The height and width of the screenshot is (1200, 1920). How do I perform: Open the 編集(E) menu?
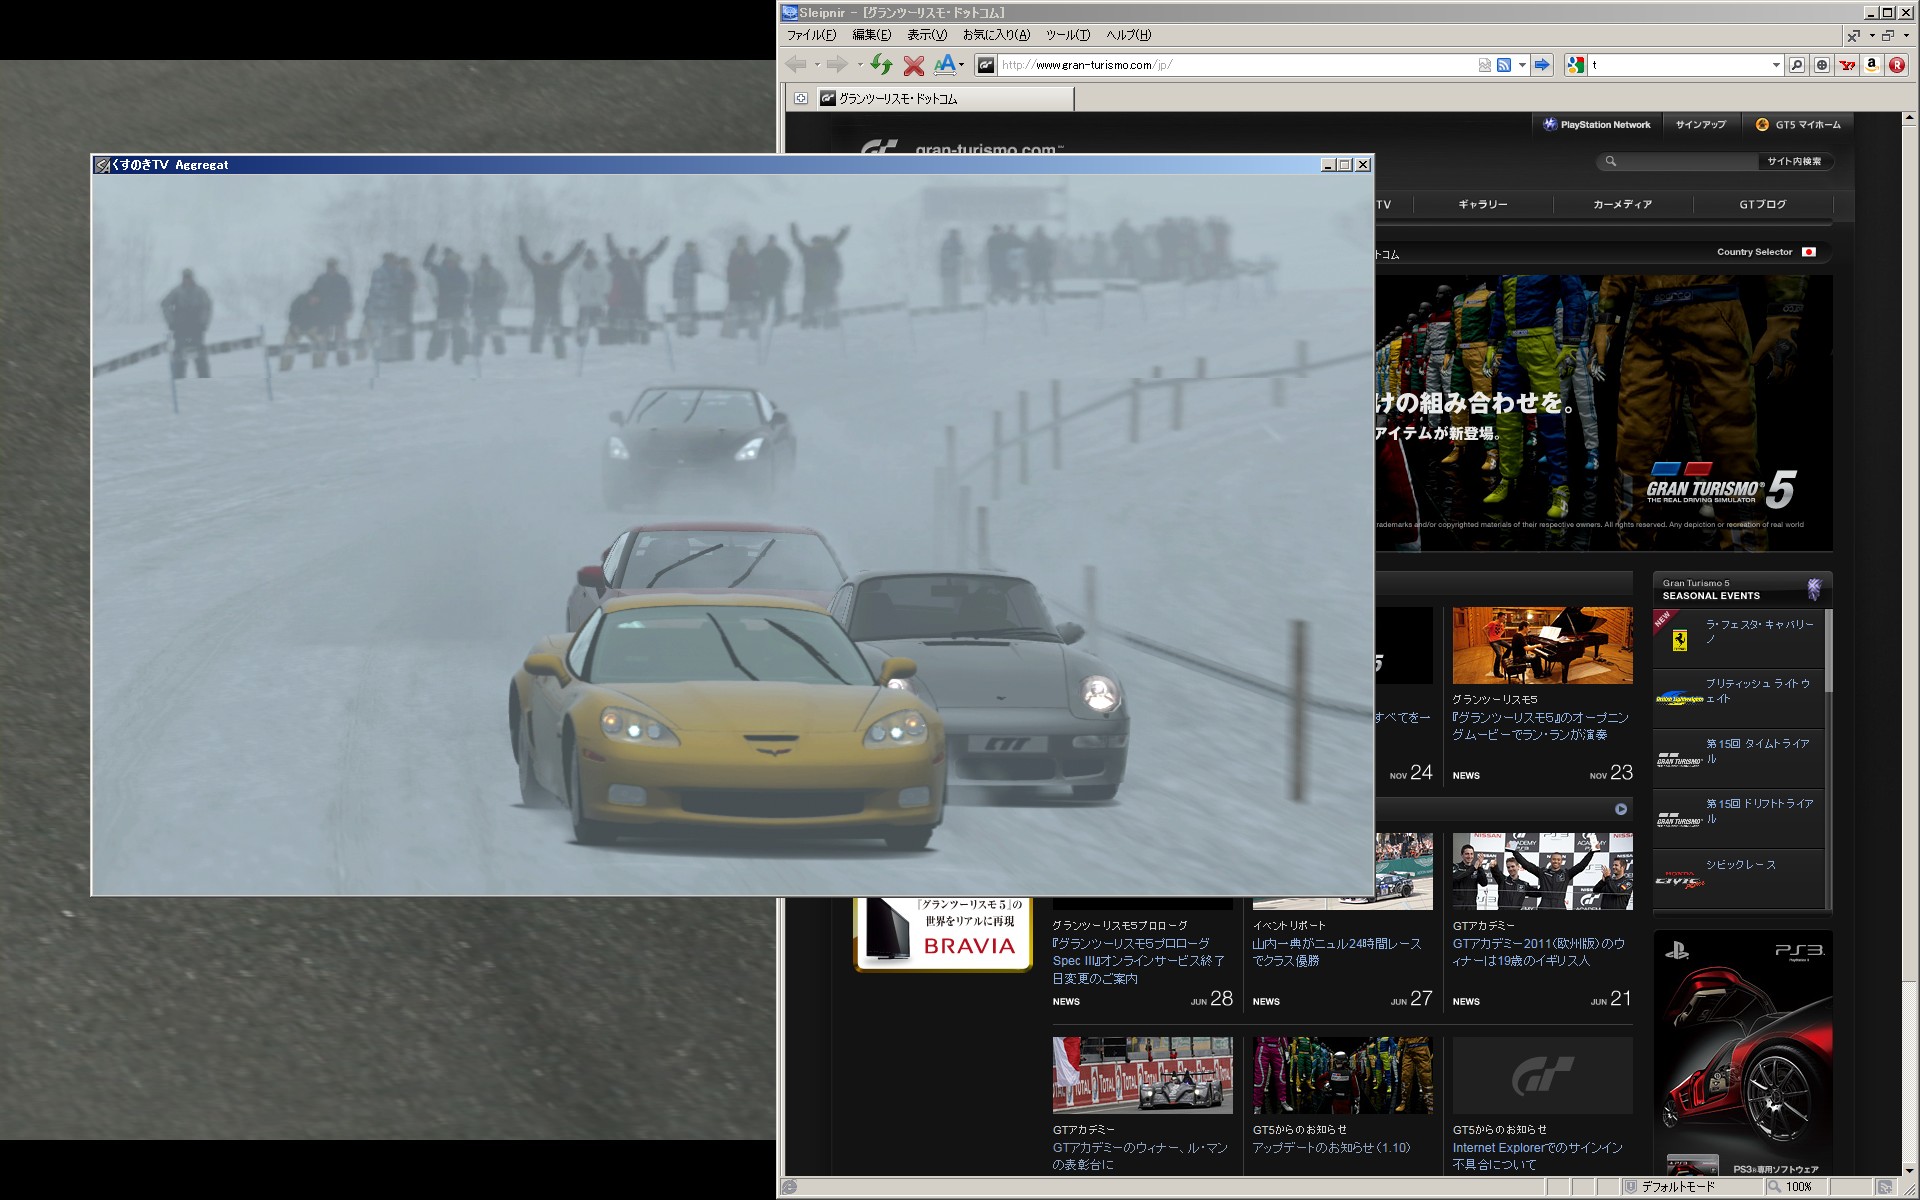pyautogui.click(x=871, y=35)
